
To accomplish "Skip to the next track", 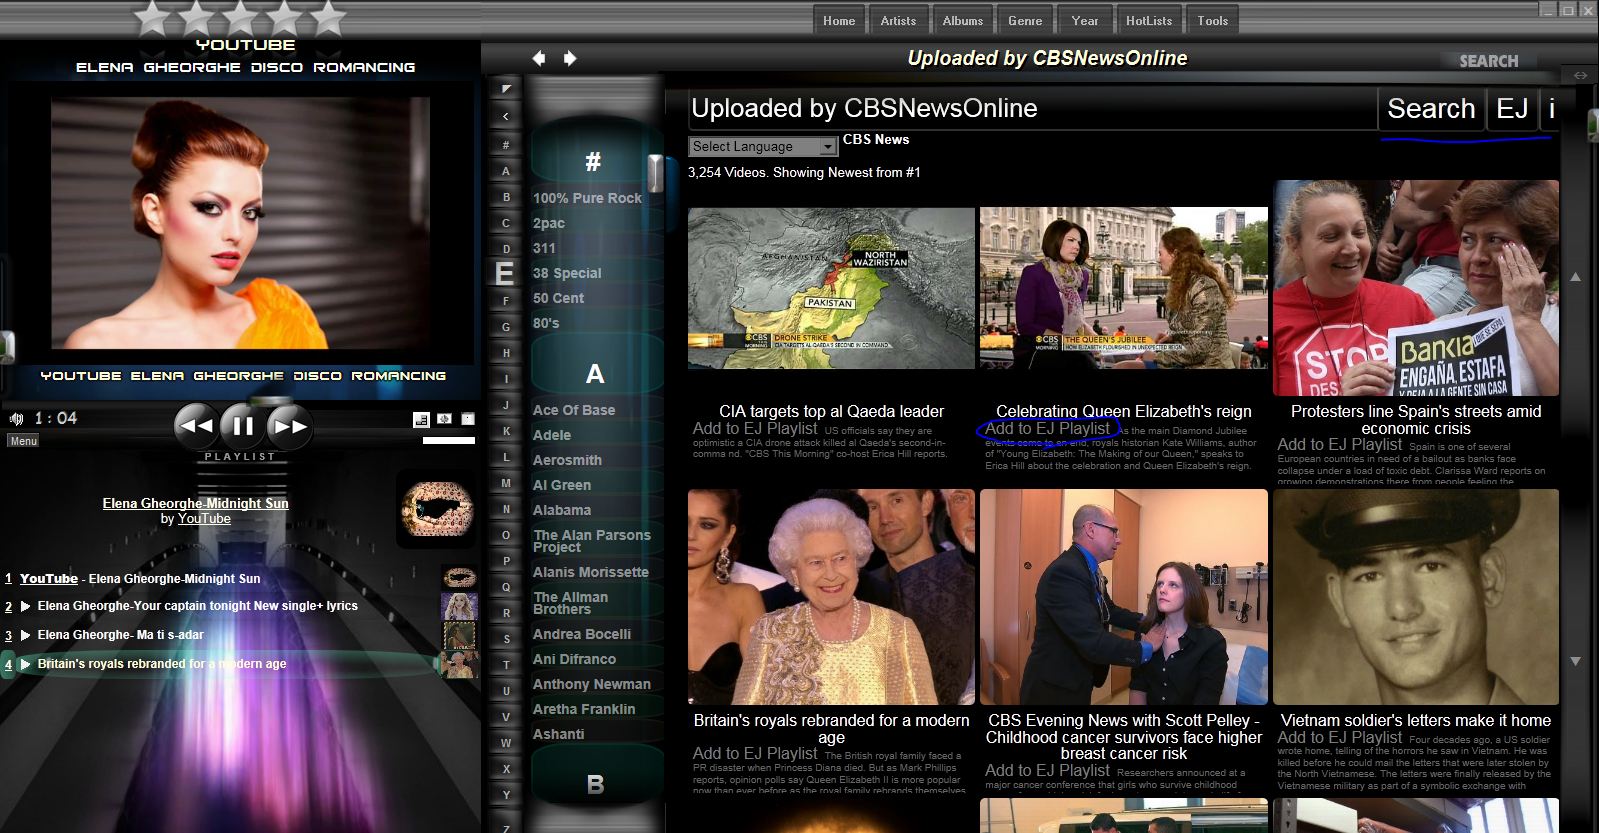I will click(x=290, y=426).
